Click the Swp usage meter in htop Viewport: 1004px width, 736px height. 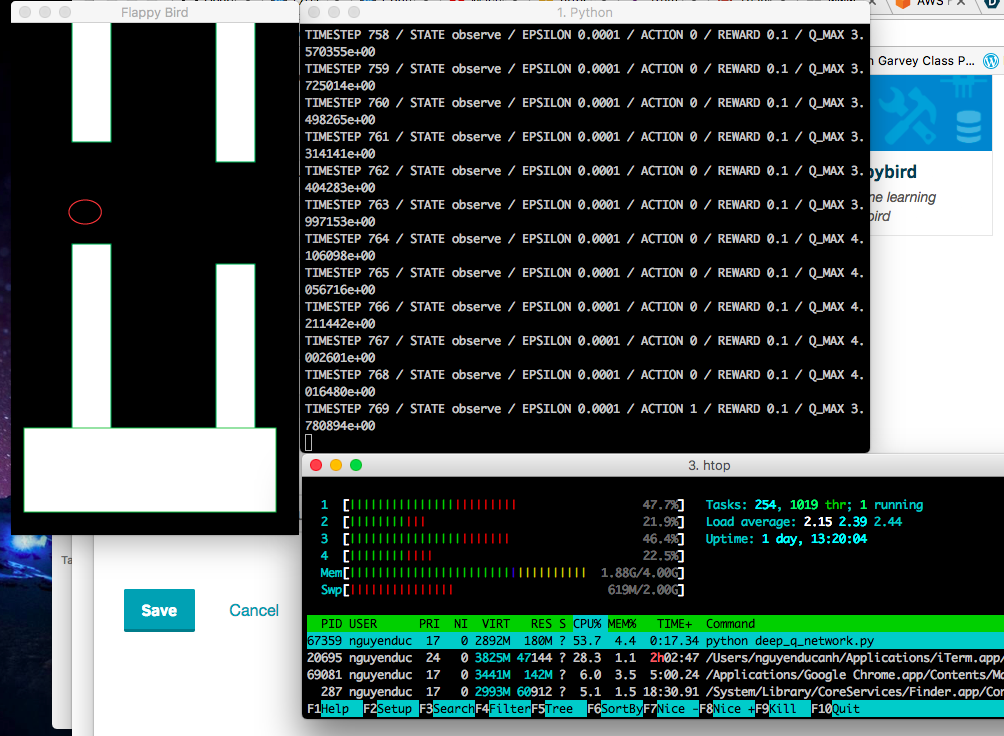click(x=502, y=589)
